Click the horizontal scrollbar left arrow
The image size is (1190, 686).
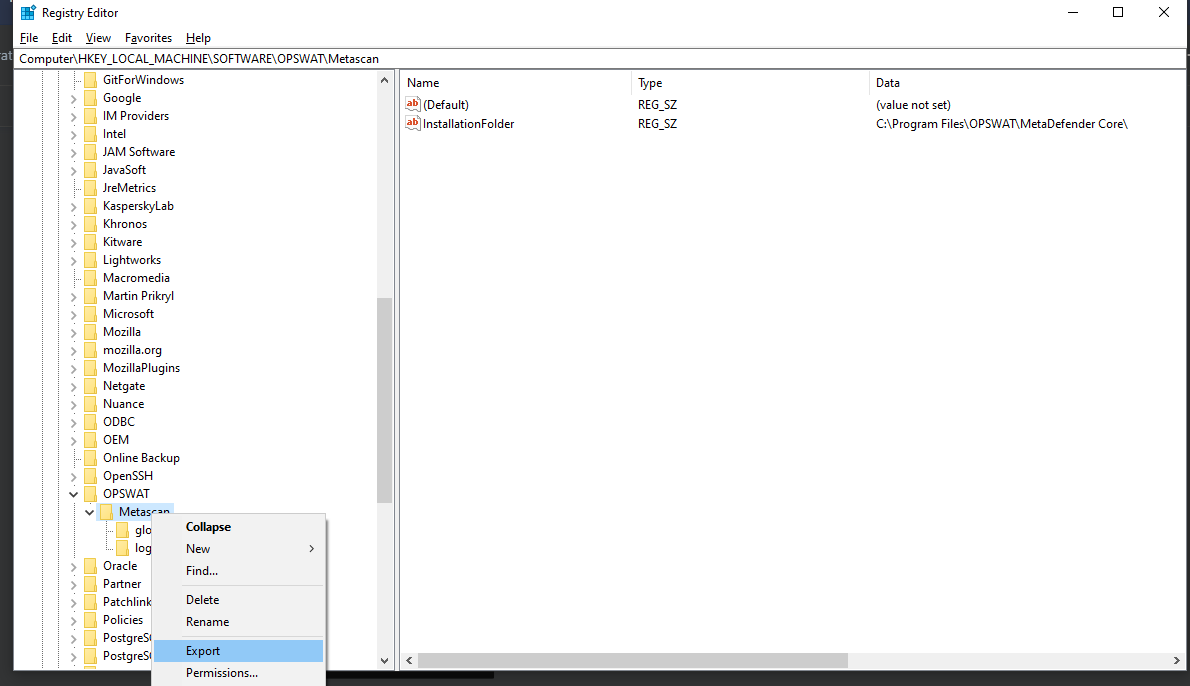[x=409, y=660]
